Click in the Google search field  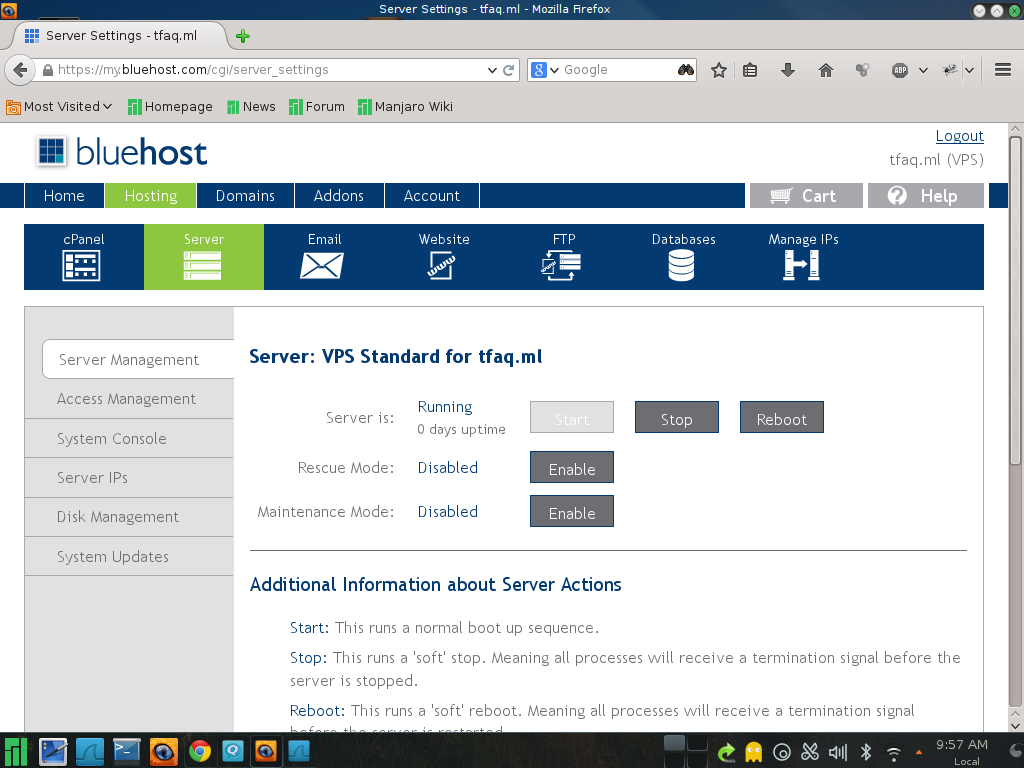tap(615, 70)
